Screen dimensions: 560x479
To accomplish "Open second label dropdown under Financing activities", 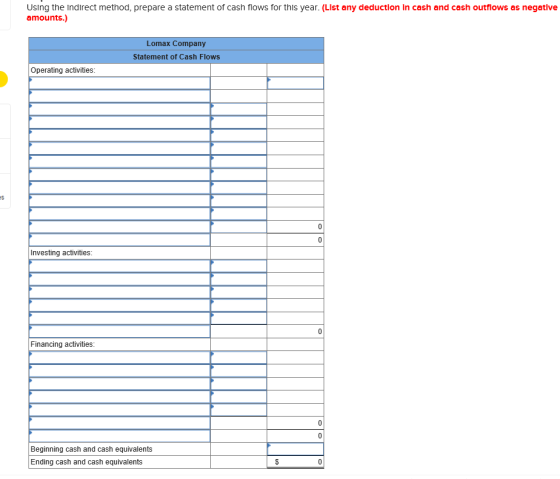I will coord(120,371).
